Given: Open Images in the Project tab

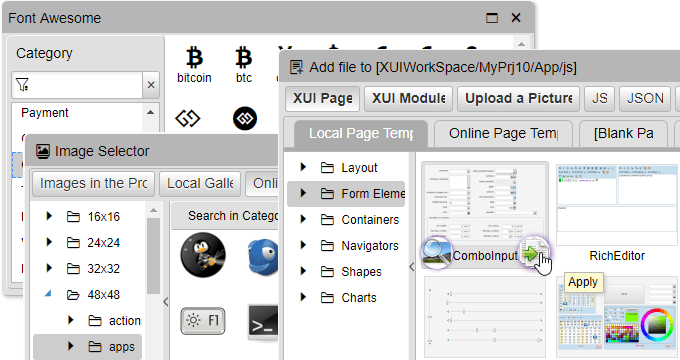Looking at the screenshot, I should (93, 183).
